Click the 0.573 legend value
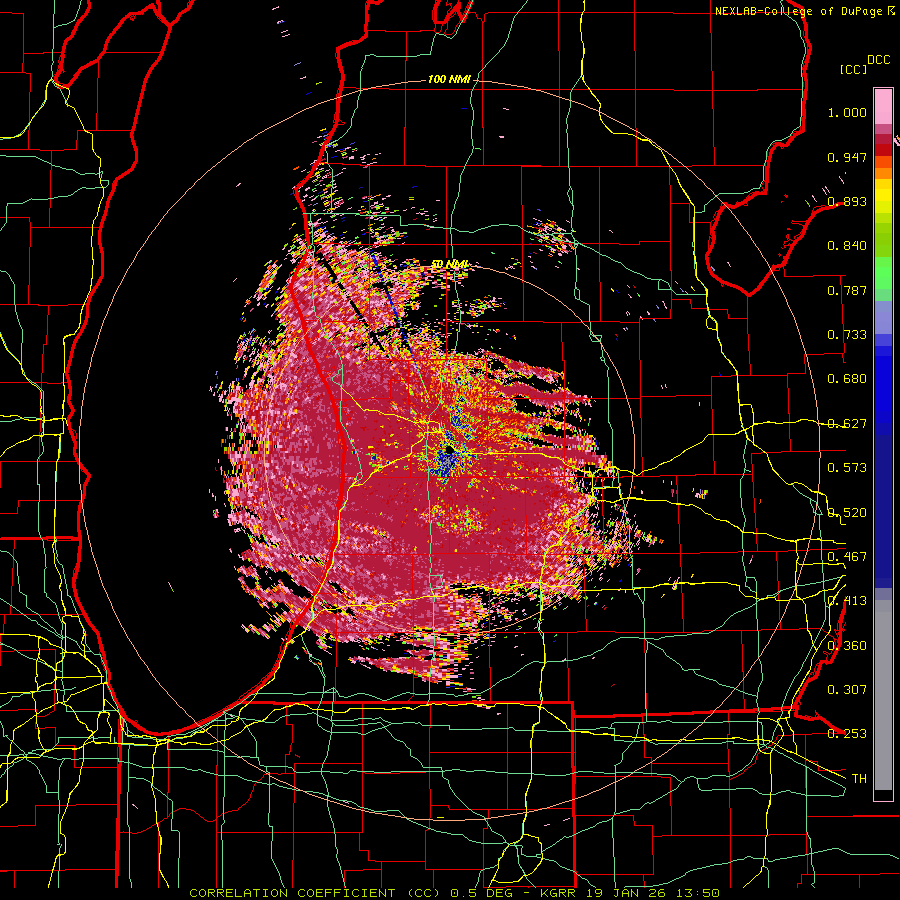The height and width of the screenshot is (900, 900). (x=847, y=468)
